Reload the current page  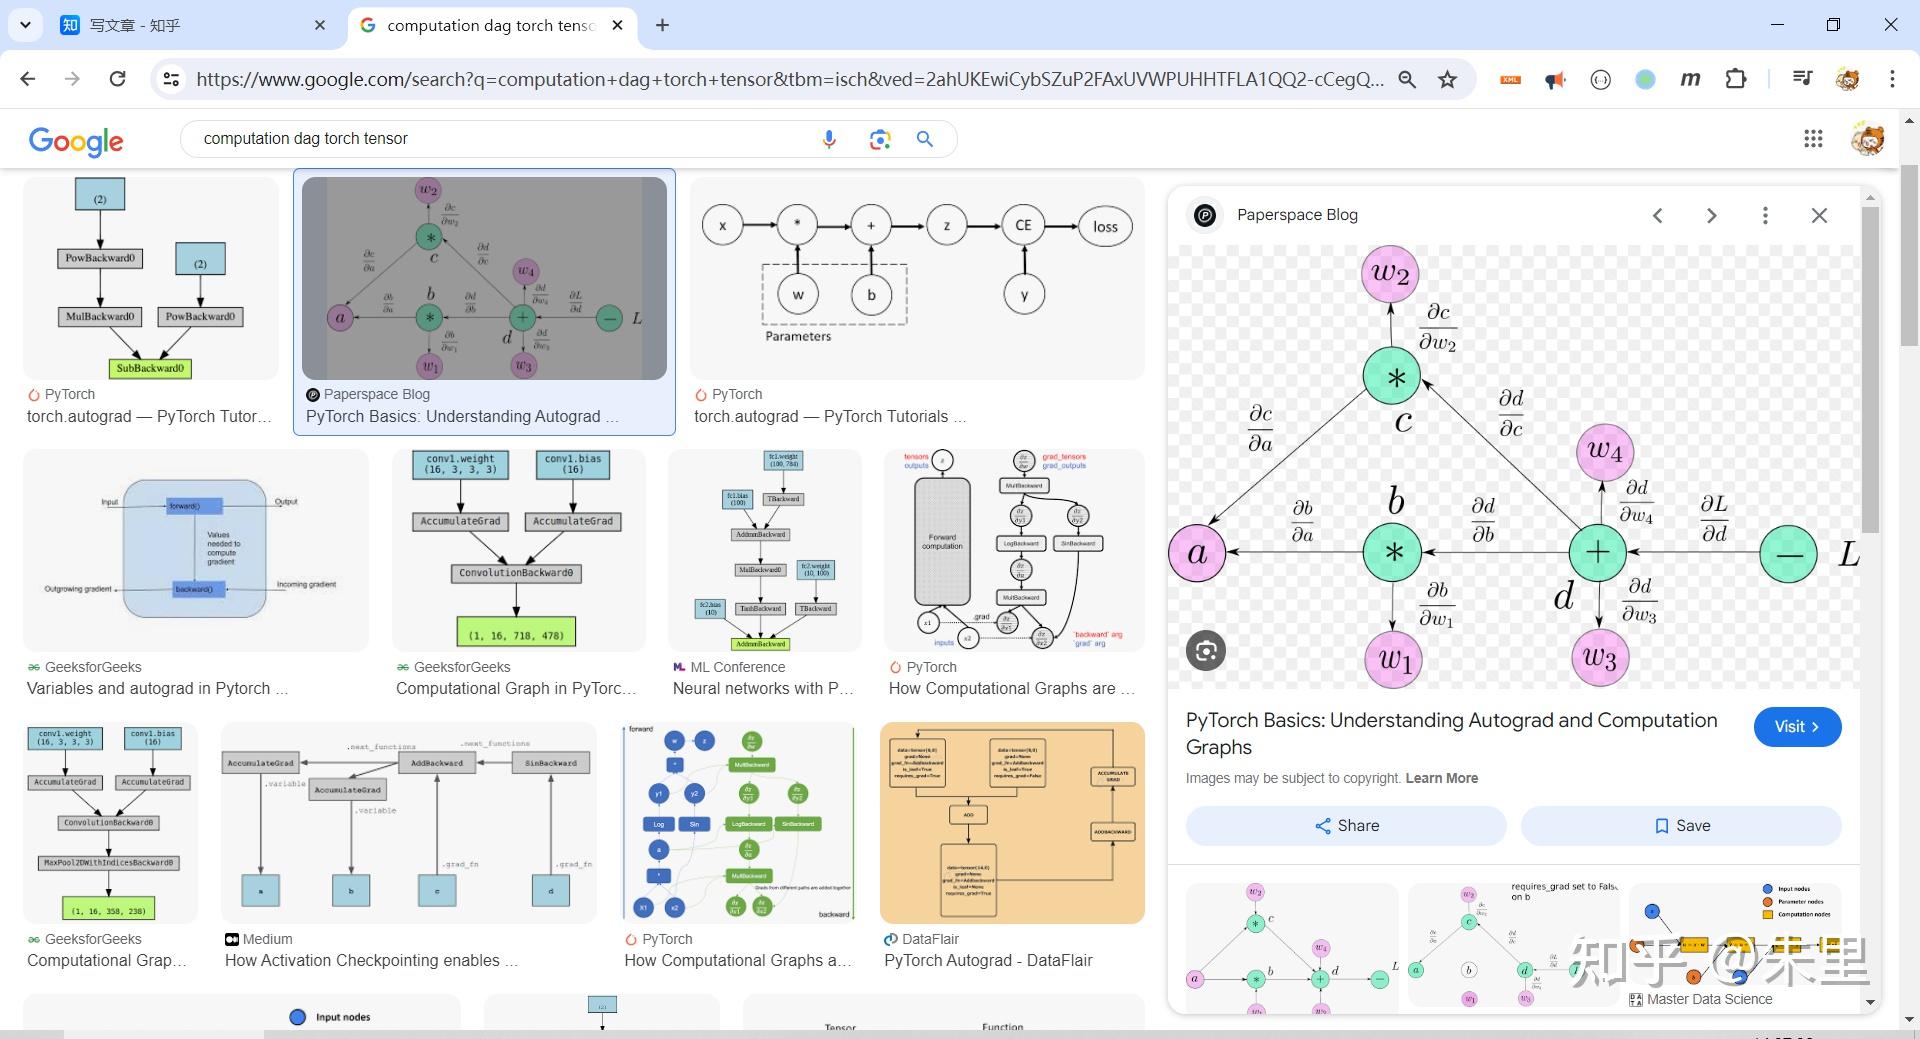click(x=117, y=79)
